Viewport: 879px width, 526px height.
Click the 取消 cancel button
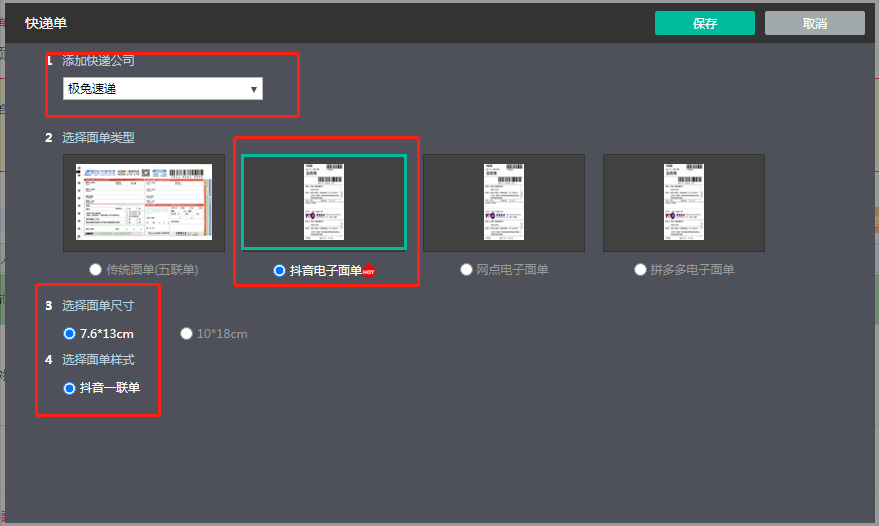coord(815,23)
